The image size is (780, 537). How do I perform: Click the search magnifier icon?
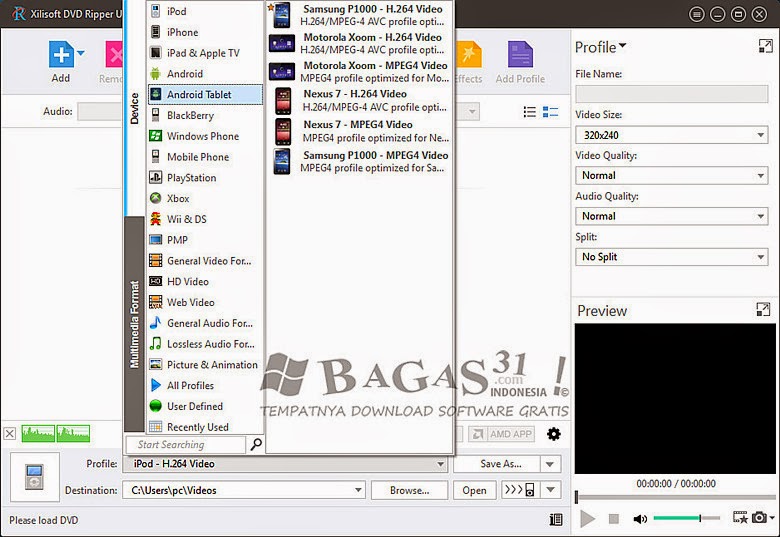[256, 444]
